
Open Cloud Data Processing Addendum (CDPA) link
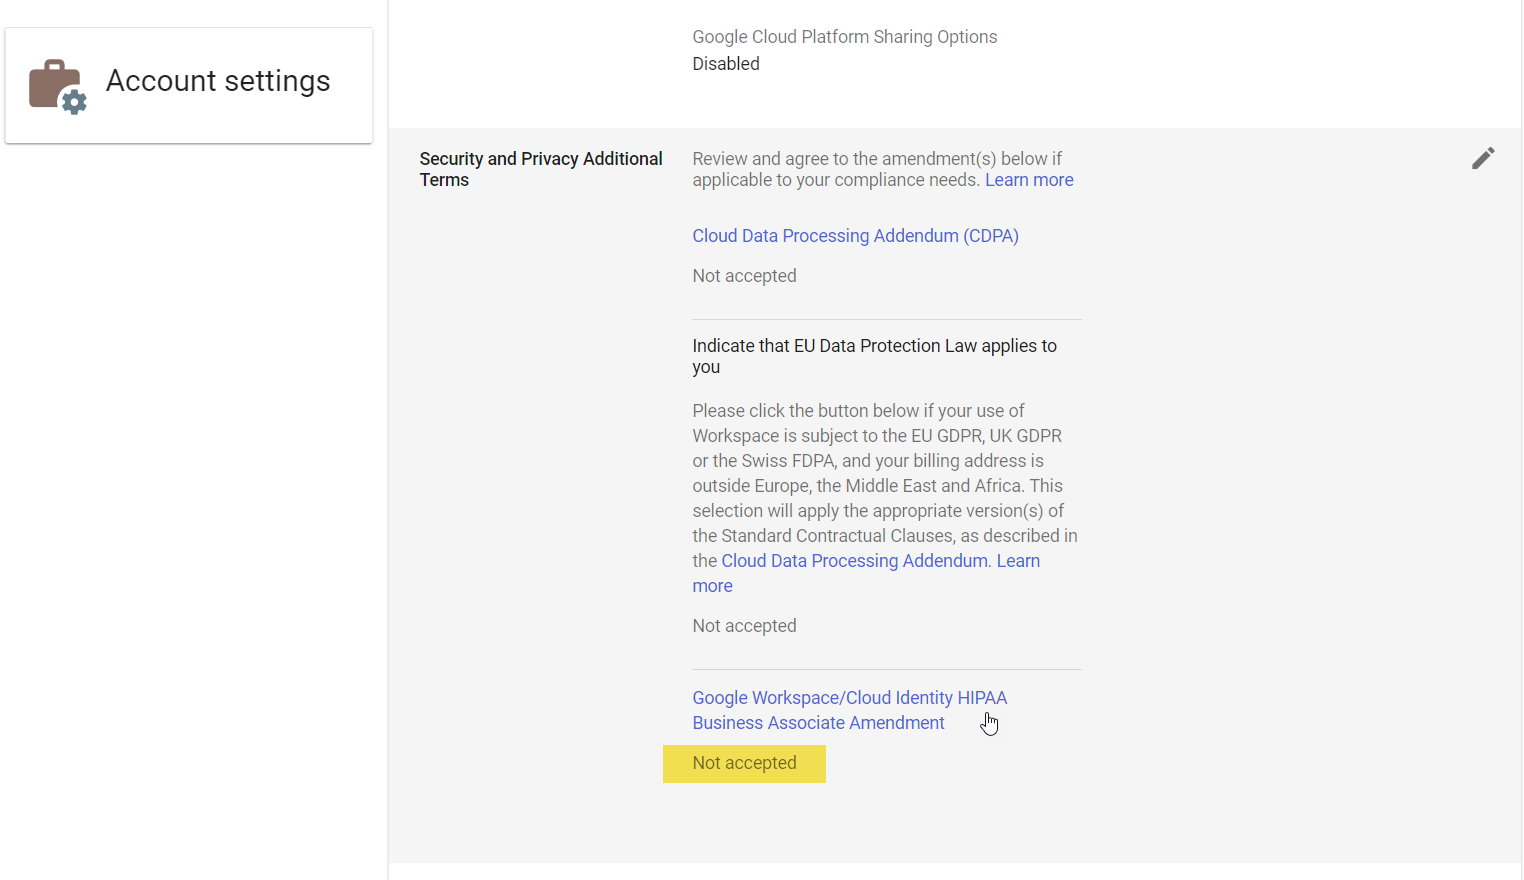tap(855, 236)
